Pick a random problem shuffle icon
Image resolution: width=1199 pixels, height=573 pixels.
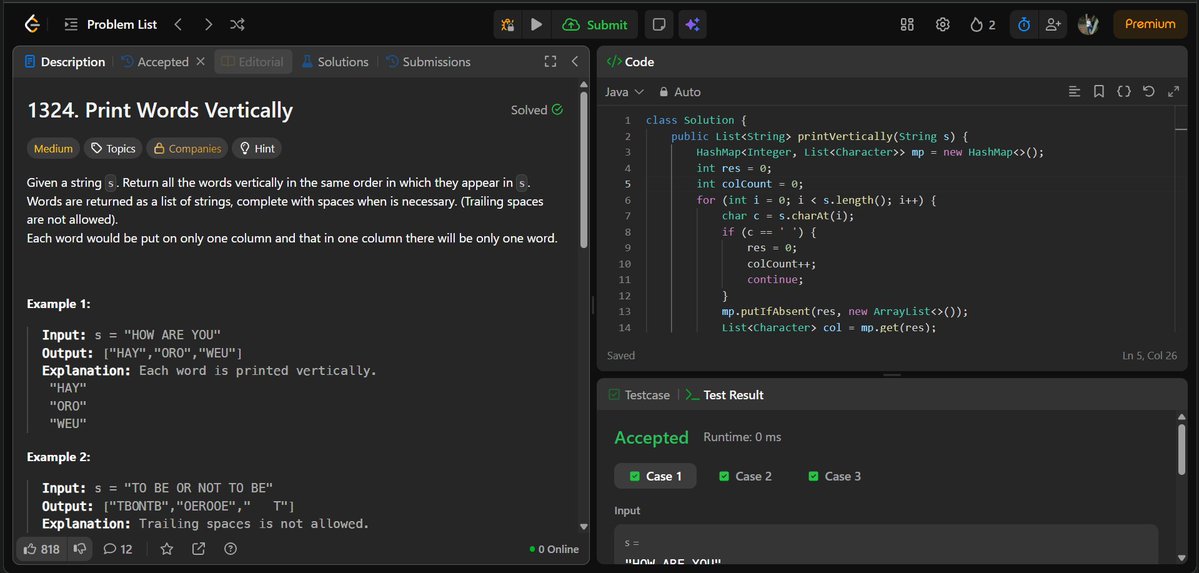[x=237, y=24]
